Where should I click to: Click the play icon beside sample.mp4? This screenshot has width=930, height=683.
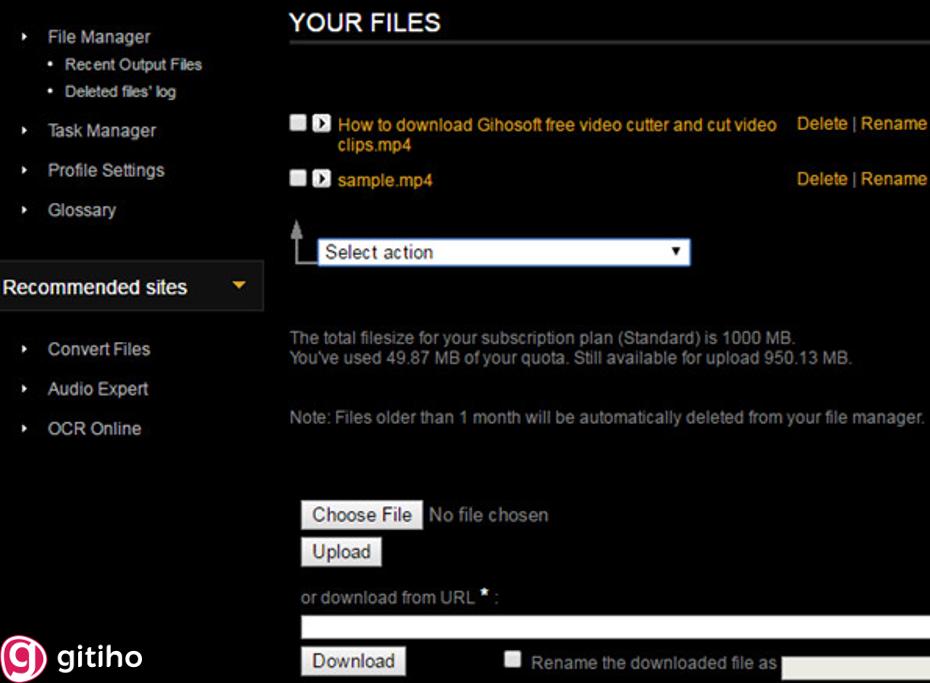[321, 179]
